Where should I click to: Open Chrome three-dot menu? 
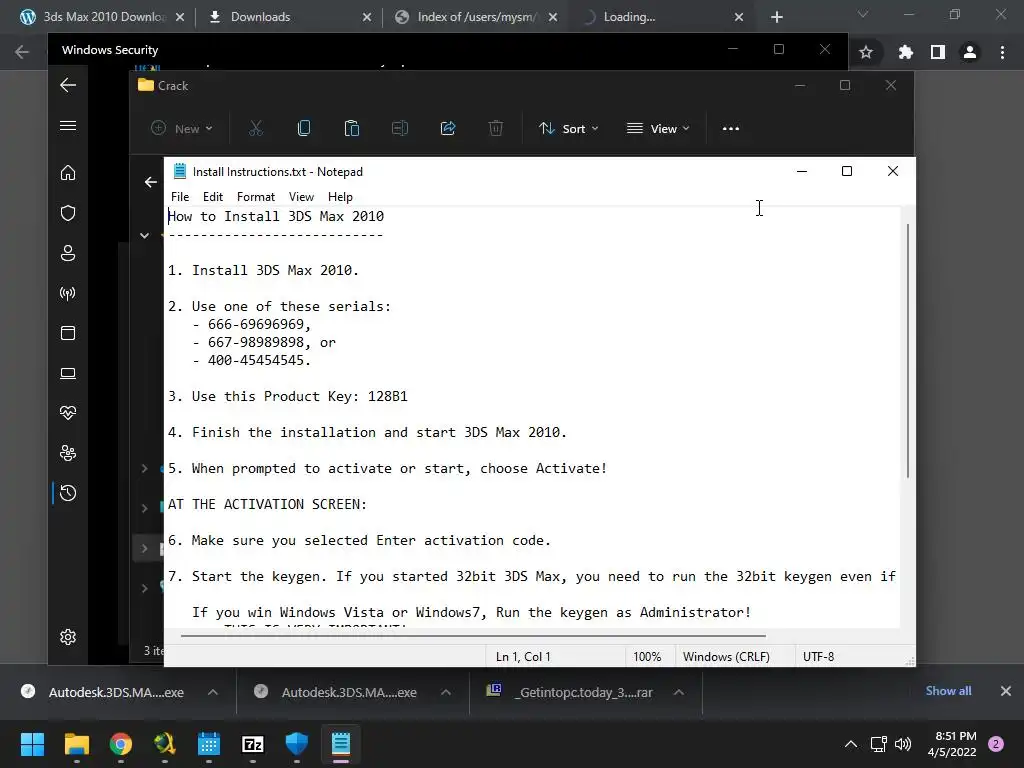pyautogui.click(x=1002, y=52)
